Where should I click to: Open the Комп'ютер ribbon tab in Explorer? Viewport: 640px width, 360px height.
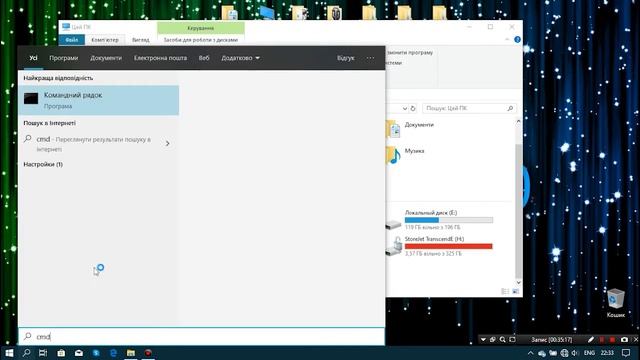point(104,40)
